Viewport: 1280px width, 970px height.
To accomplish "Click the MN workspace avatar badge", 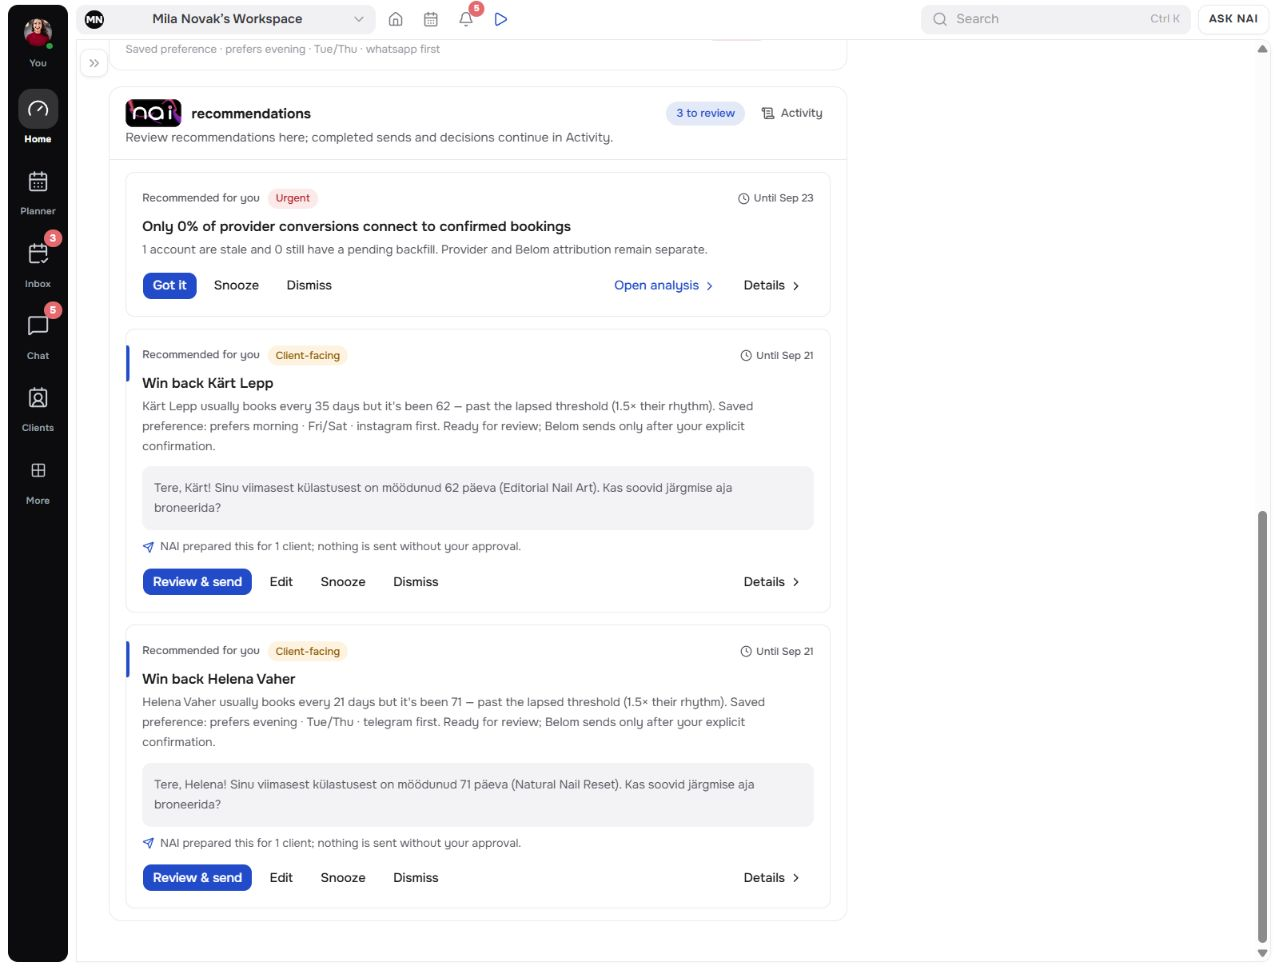I will pyautogui.click(x=94, y=19).
